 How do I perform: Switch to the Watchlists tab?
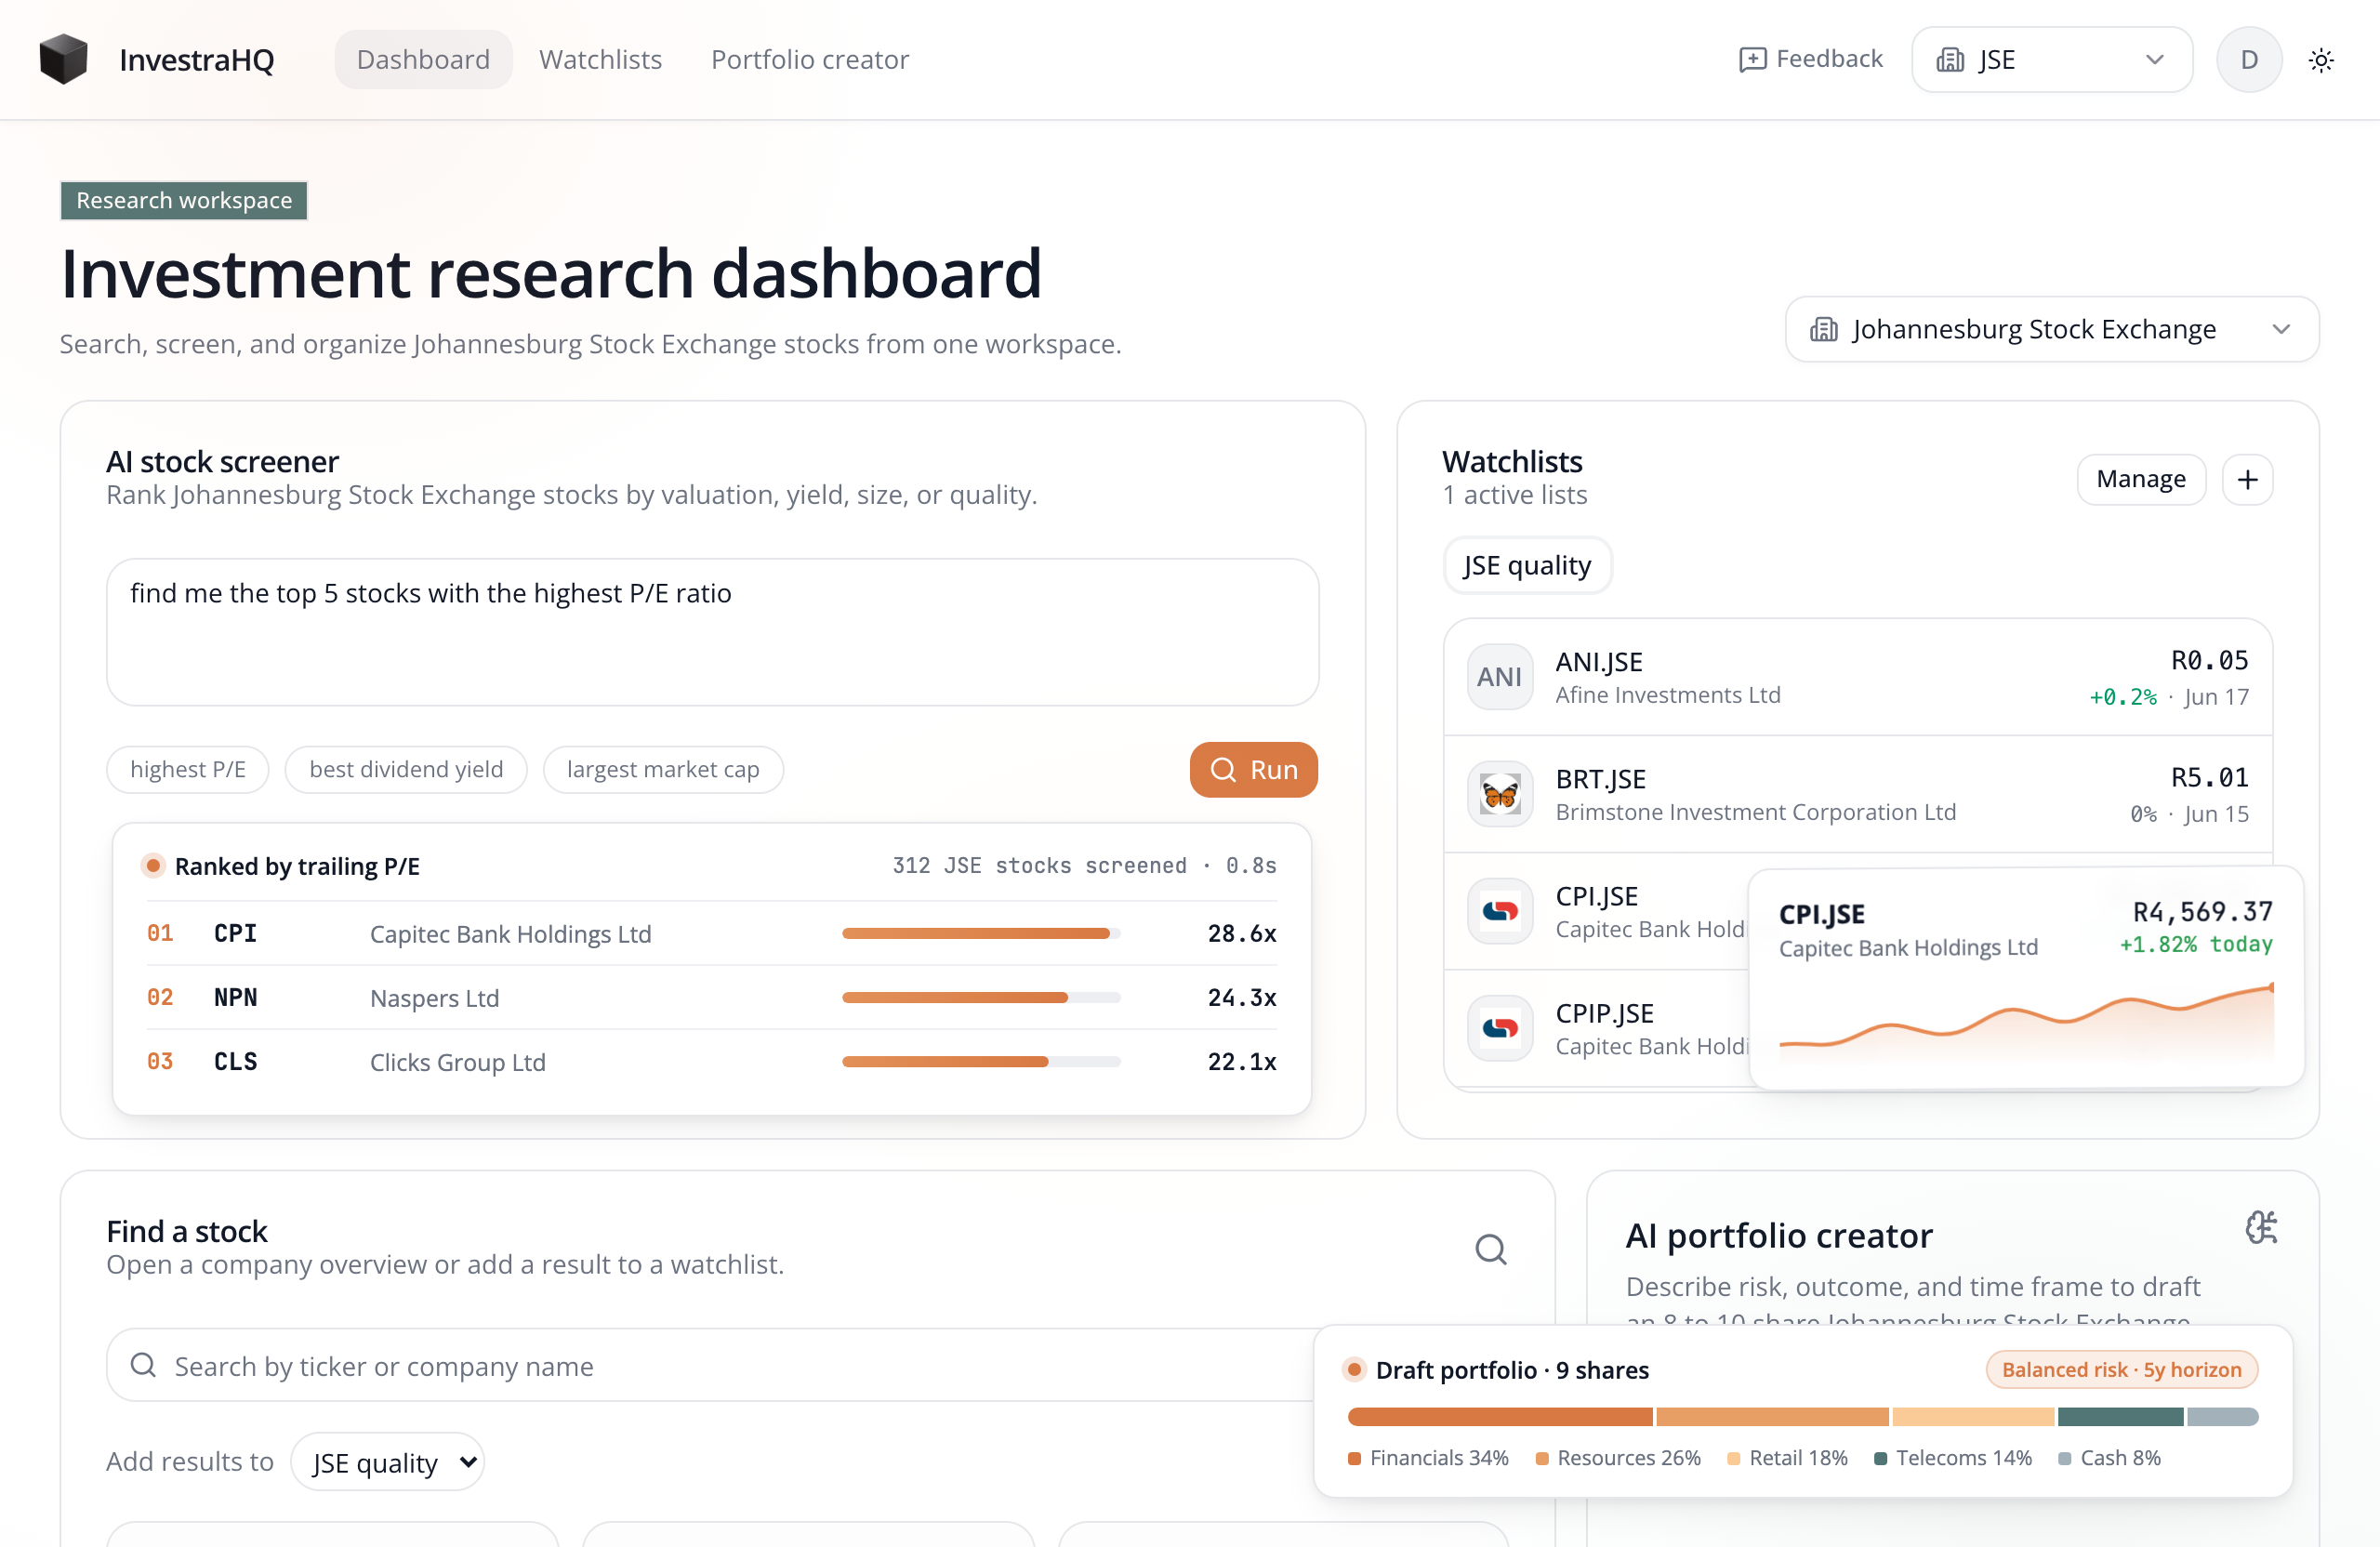click(600, 60)
